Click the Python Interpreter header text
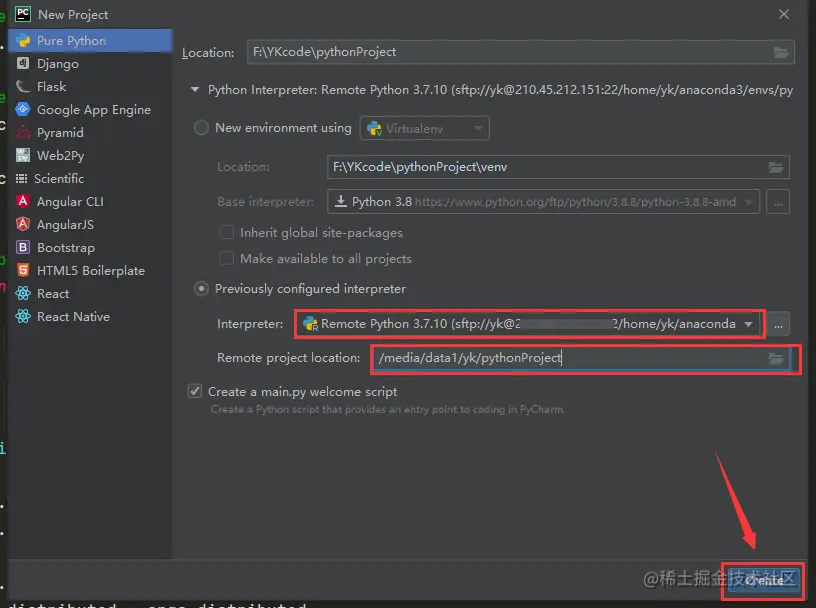 [501, 90]
